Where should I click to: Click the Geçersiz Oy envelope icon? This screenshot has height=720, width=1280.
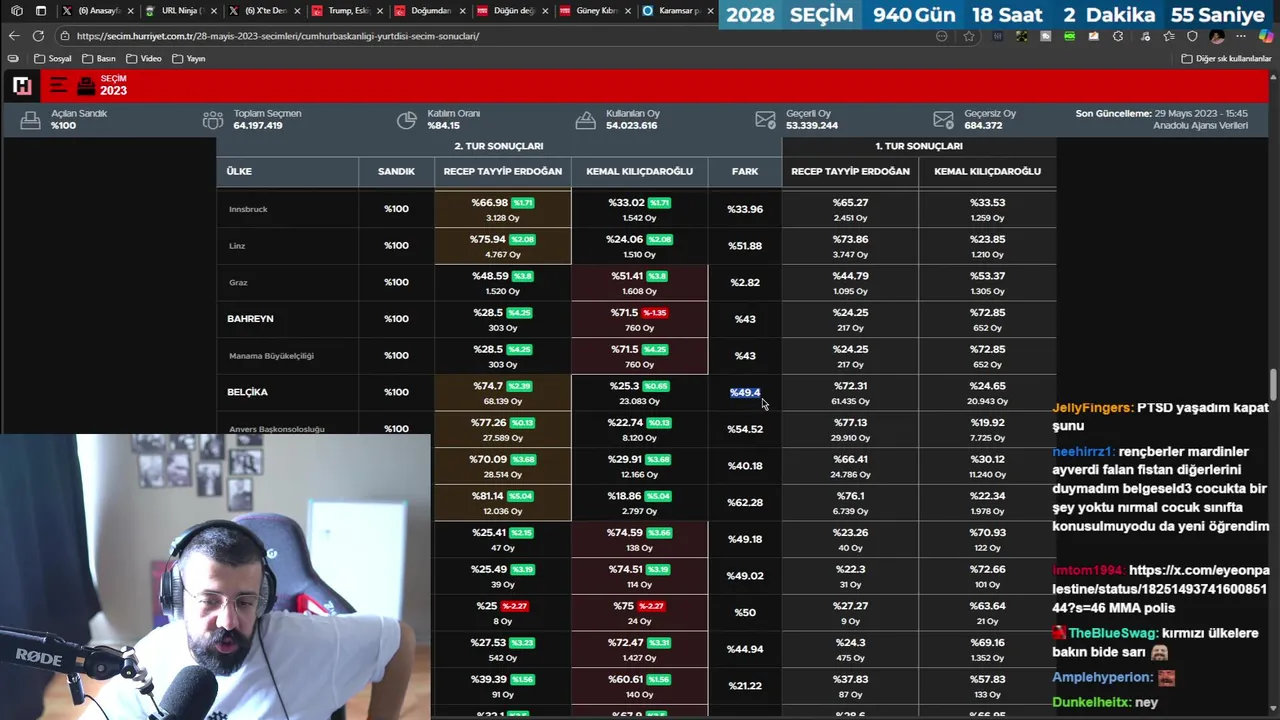(943, 119)
